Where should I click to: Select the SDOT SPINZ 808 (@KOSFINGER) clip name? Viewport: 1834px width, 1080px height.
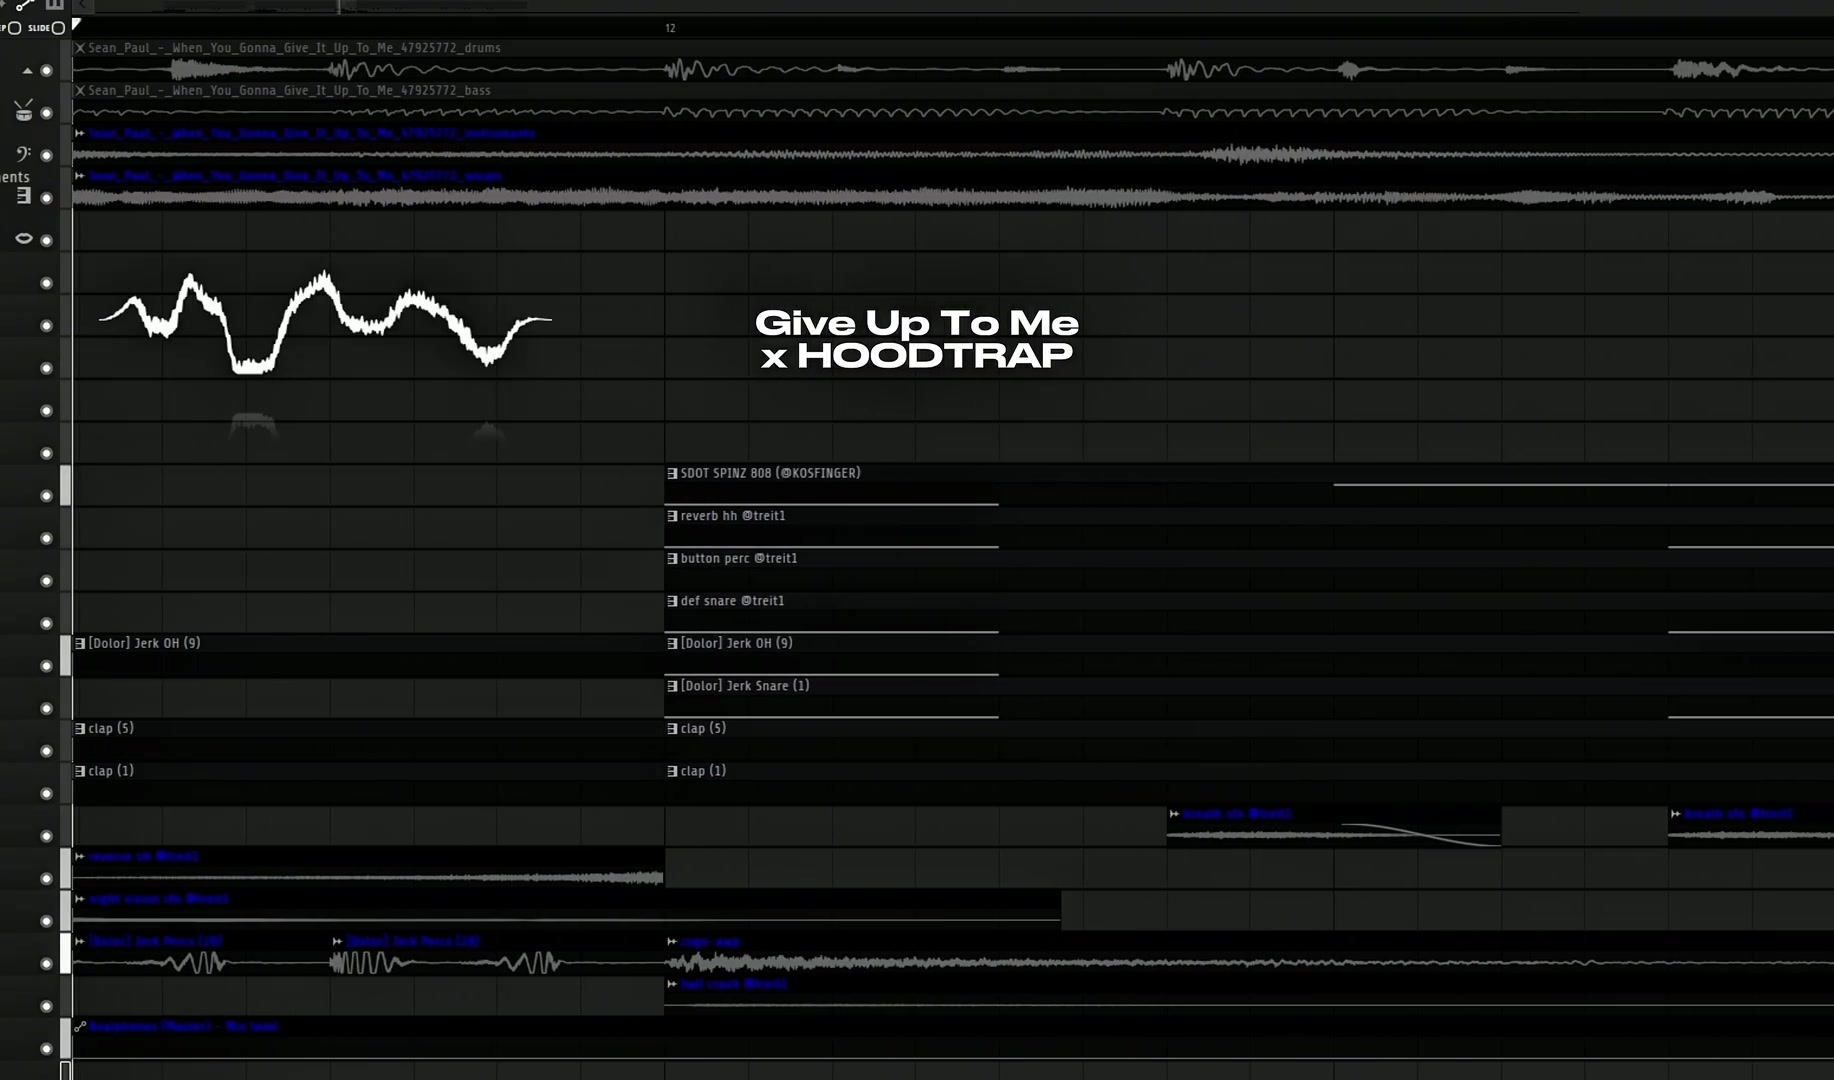tap(770, 473)
